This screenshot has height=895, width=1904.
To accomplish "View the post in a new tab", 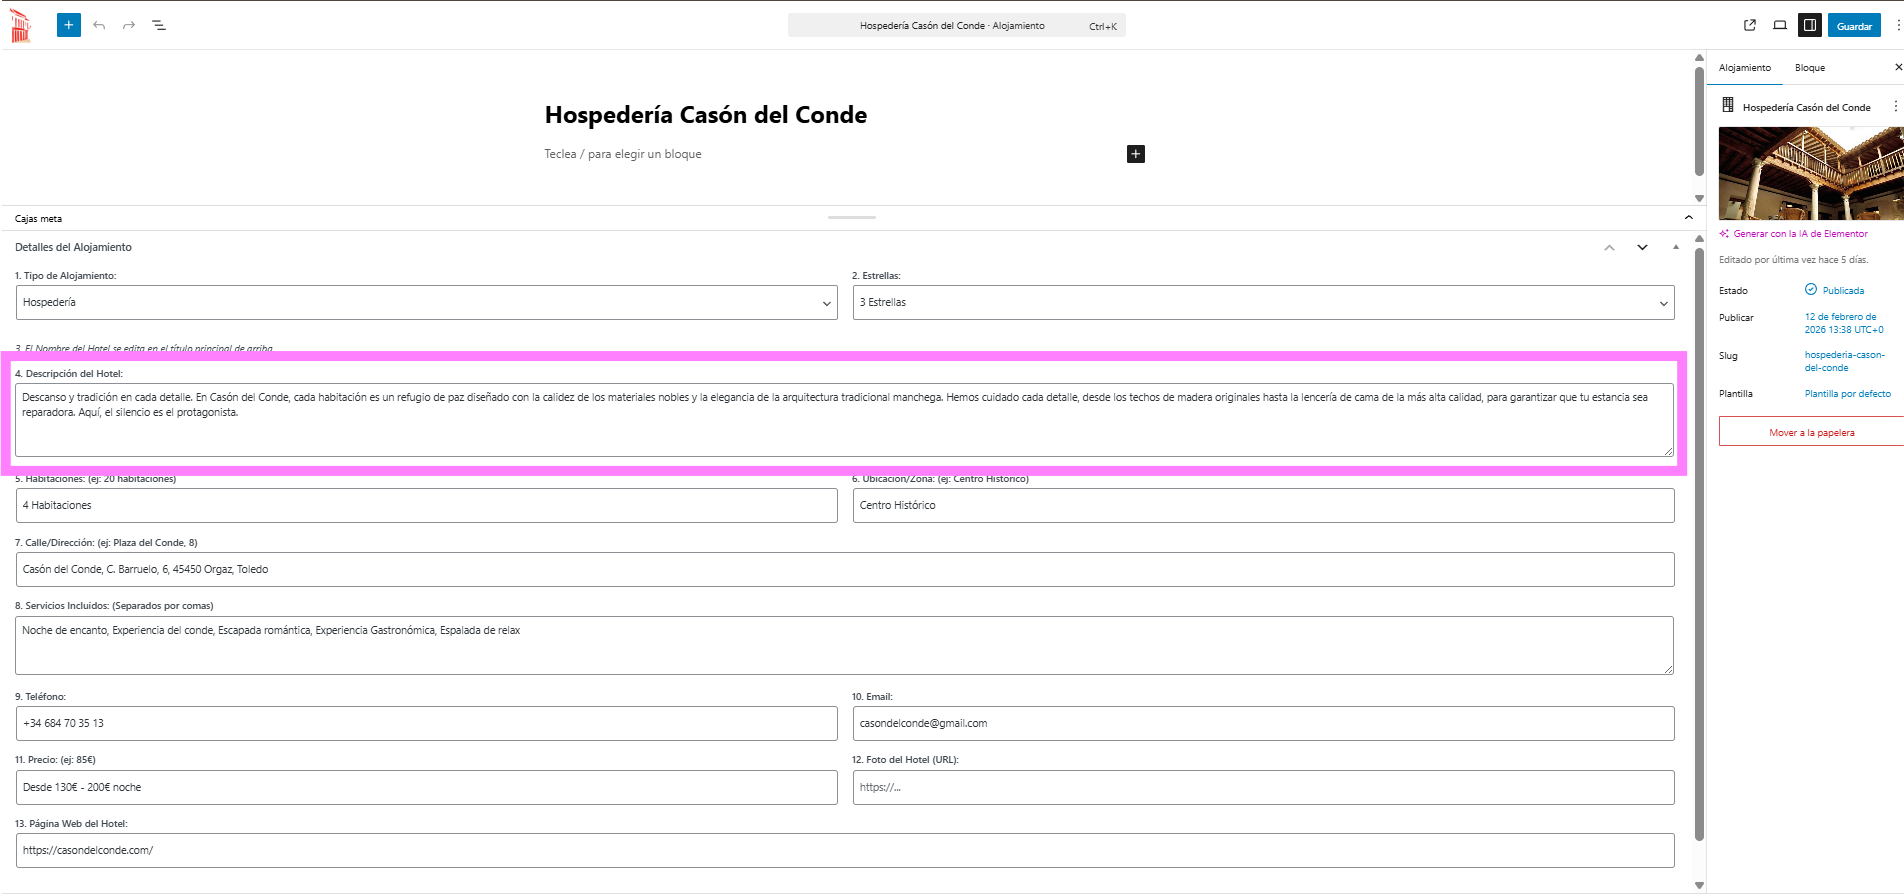I will click(x=1749, y=25).
